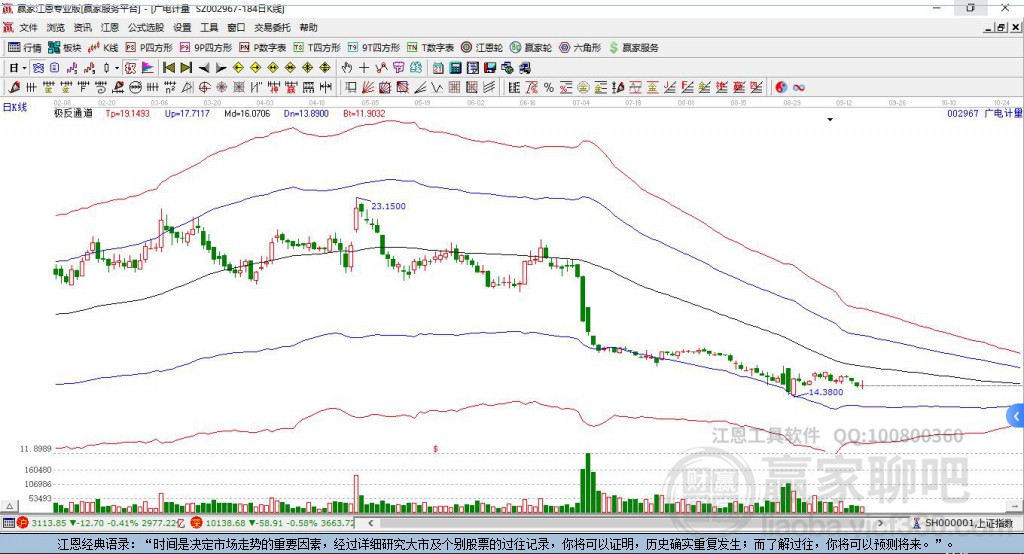Open the 江恩 menu
Viewport: 1024px width, 554px height.
tap(110, 27)
